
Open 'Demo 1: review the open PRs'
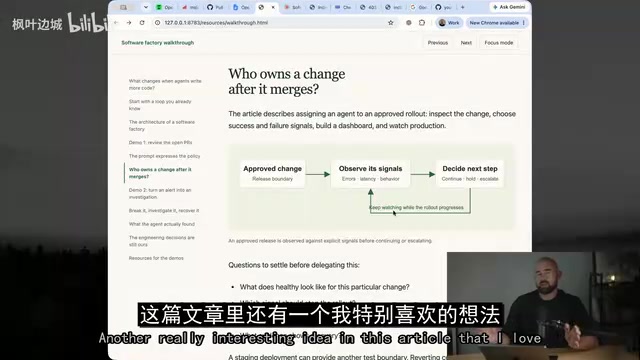click(160, 142)
